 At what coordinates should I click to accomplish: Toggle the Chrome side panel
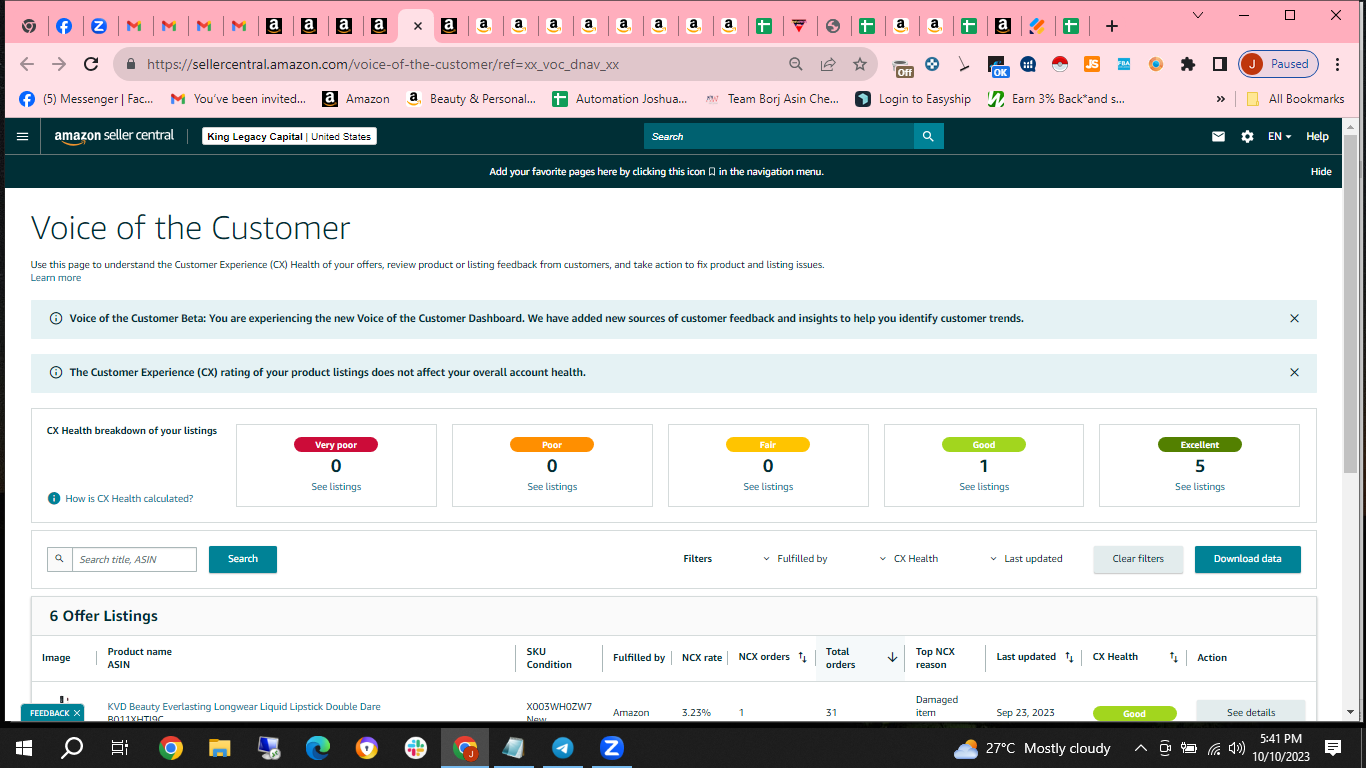(1220, 64)
